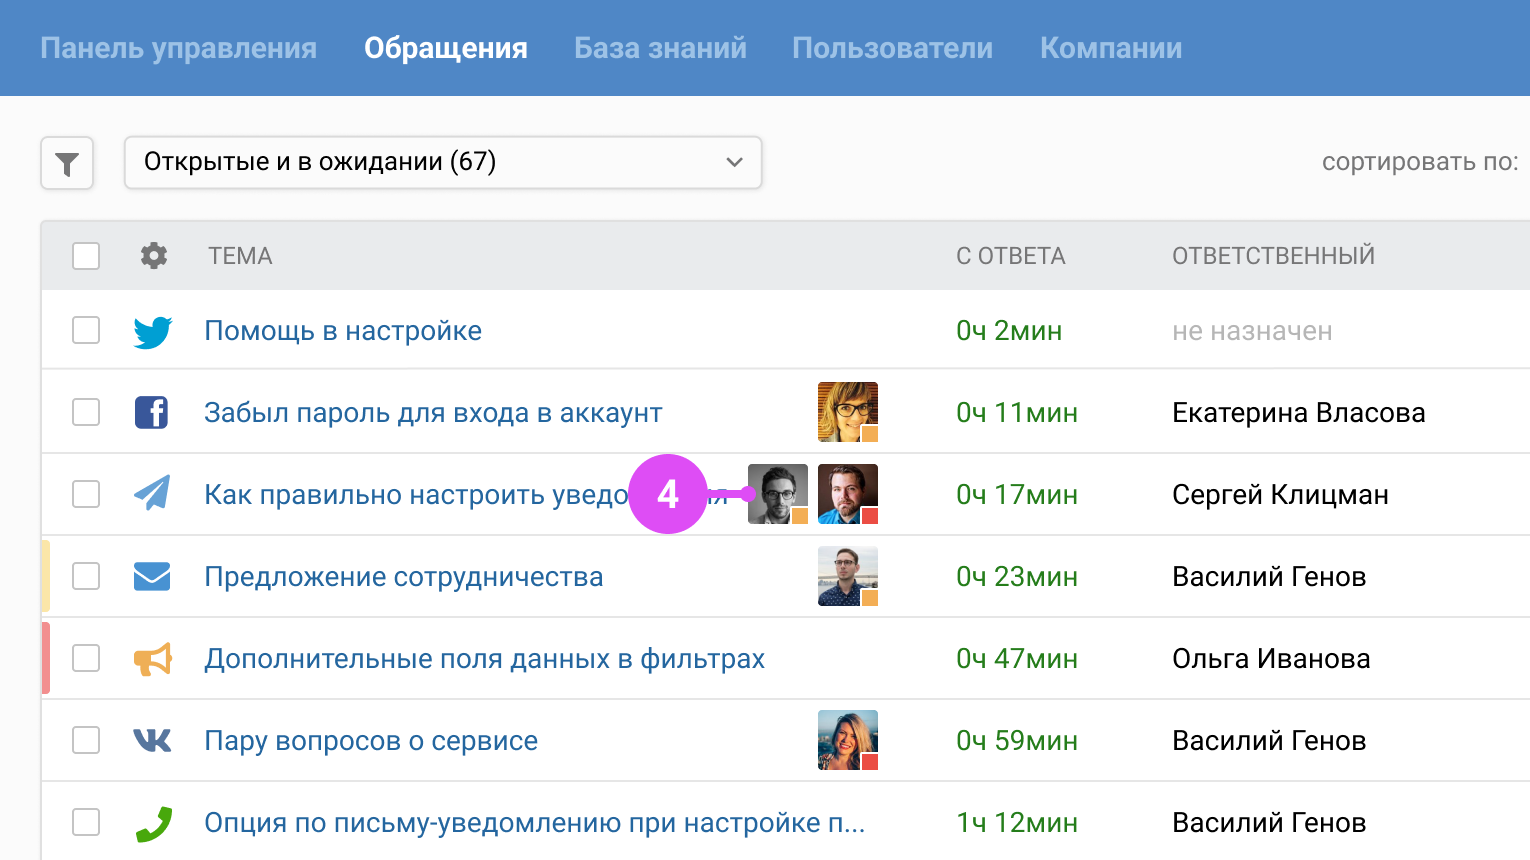The image size is (1530, 860).
Task: Click the email envelope channel icon
Action: (152, 577)
